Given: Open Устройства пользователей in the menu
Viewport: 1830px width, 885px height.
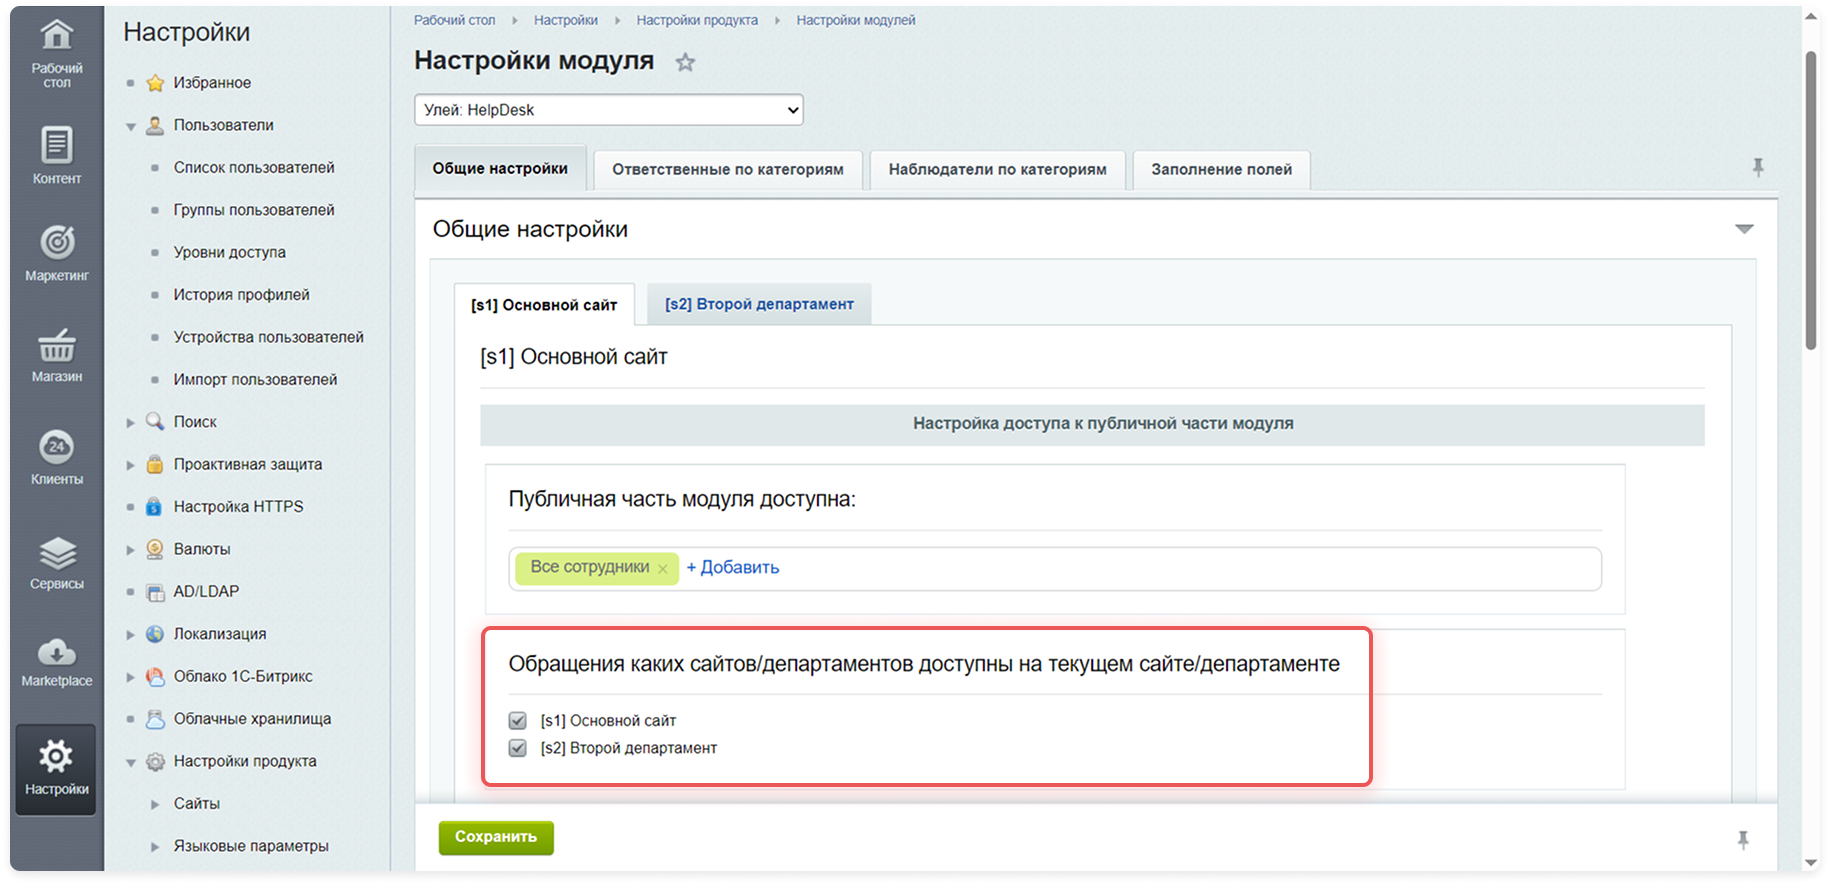Looking at the screenshot, I should [269, 337].
